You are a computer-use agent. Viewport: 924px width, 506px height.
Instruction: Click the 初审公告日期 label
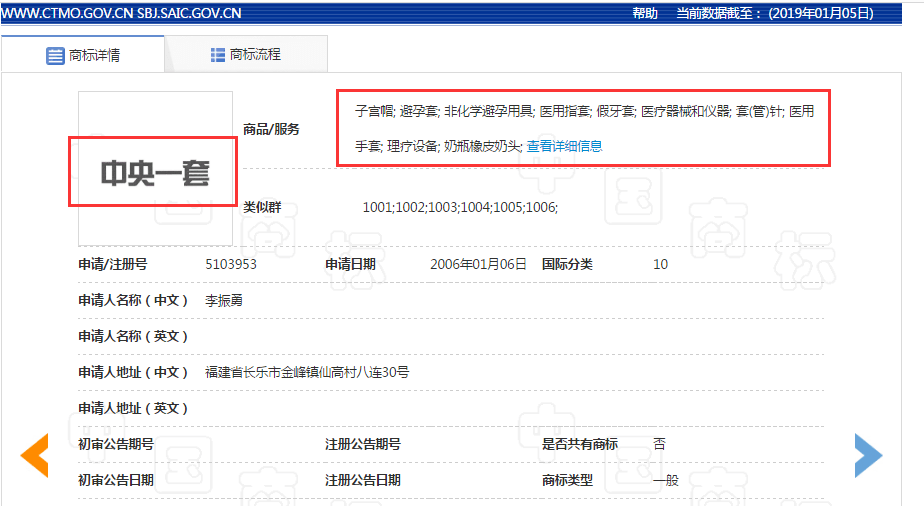(x=116, y=480)
